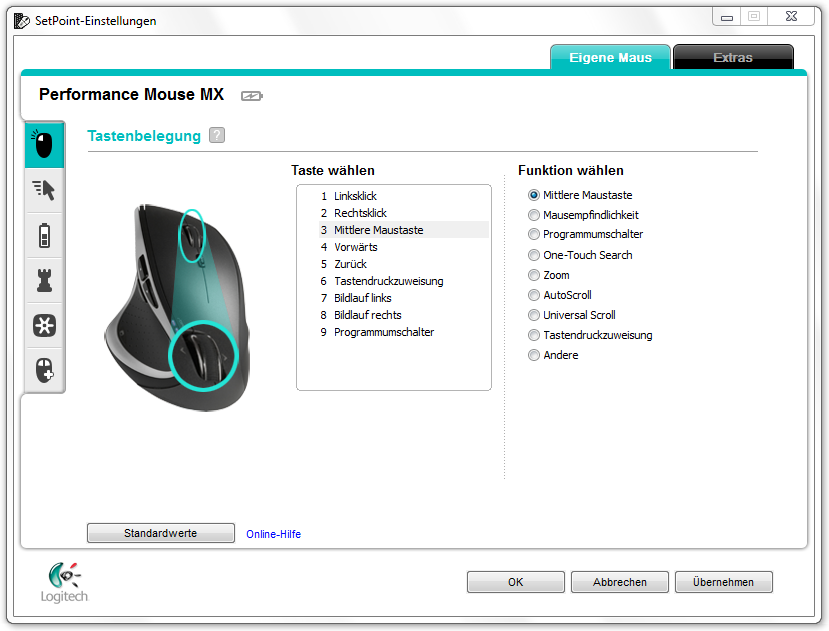
Task: Open the pointer speed settings (arrow icon)
Action: [x=44, y=191]
